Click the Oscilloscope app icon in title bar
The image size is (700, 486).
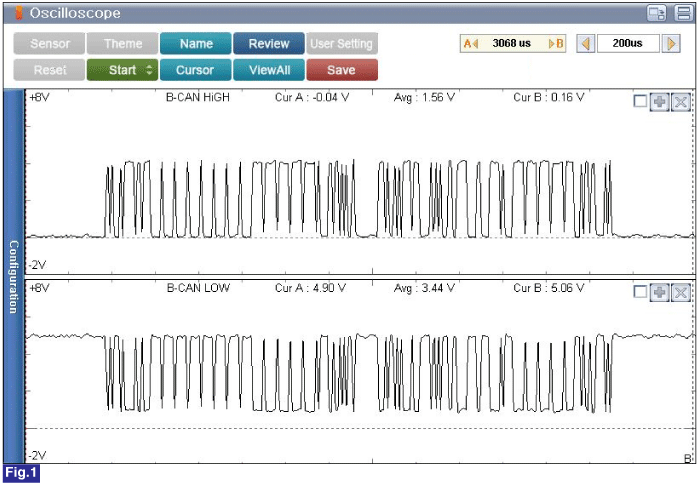[x=19, y=13]
